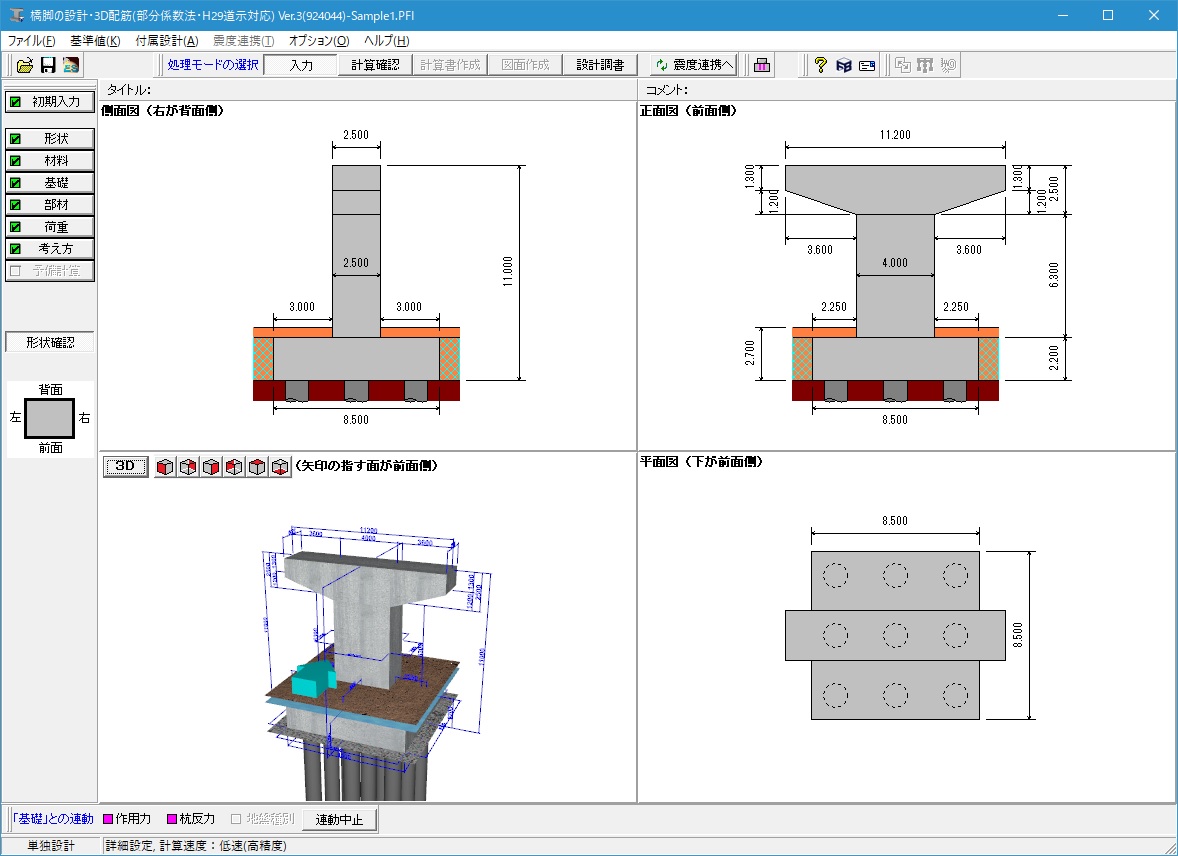The image size is (1178, 856).
Task: Click the green check on 形状
Action: tap(15, 139)
